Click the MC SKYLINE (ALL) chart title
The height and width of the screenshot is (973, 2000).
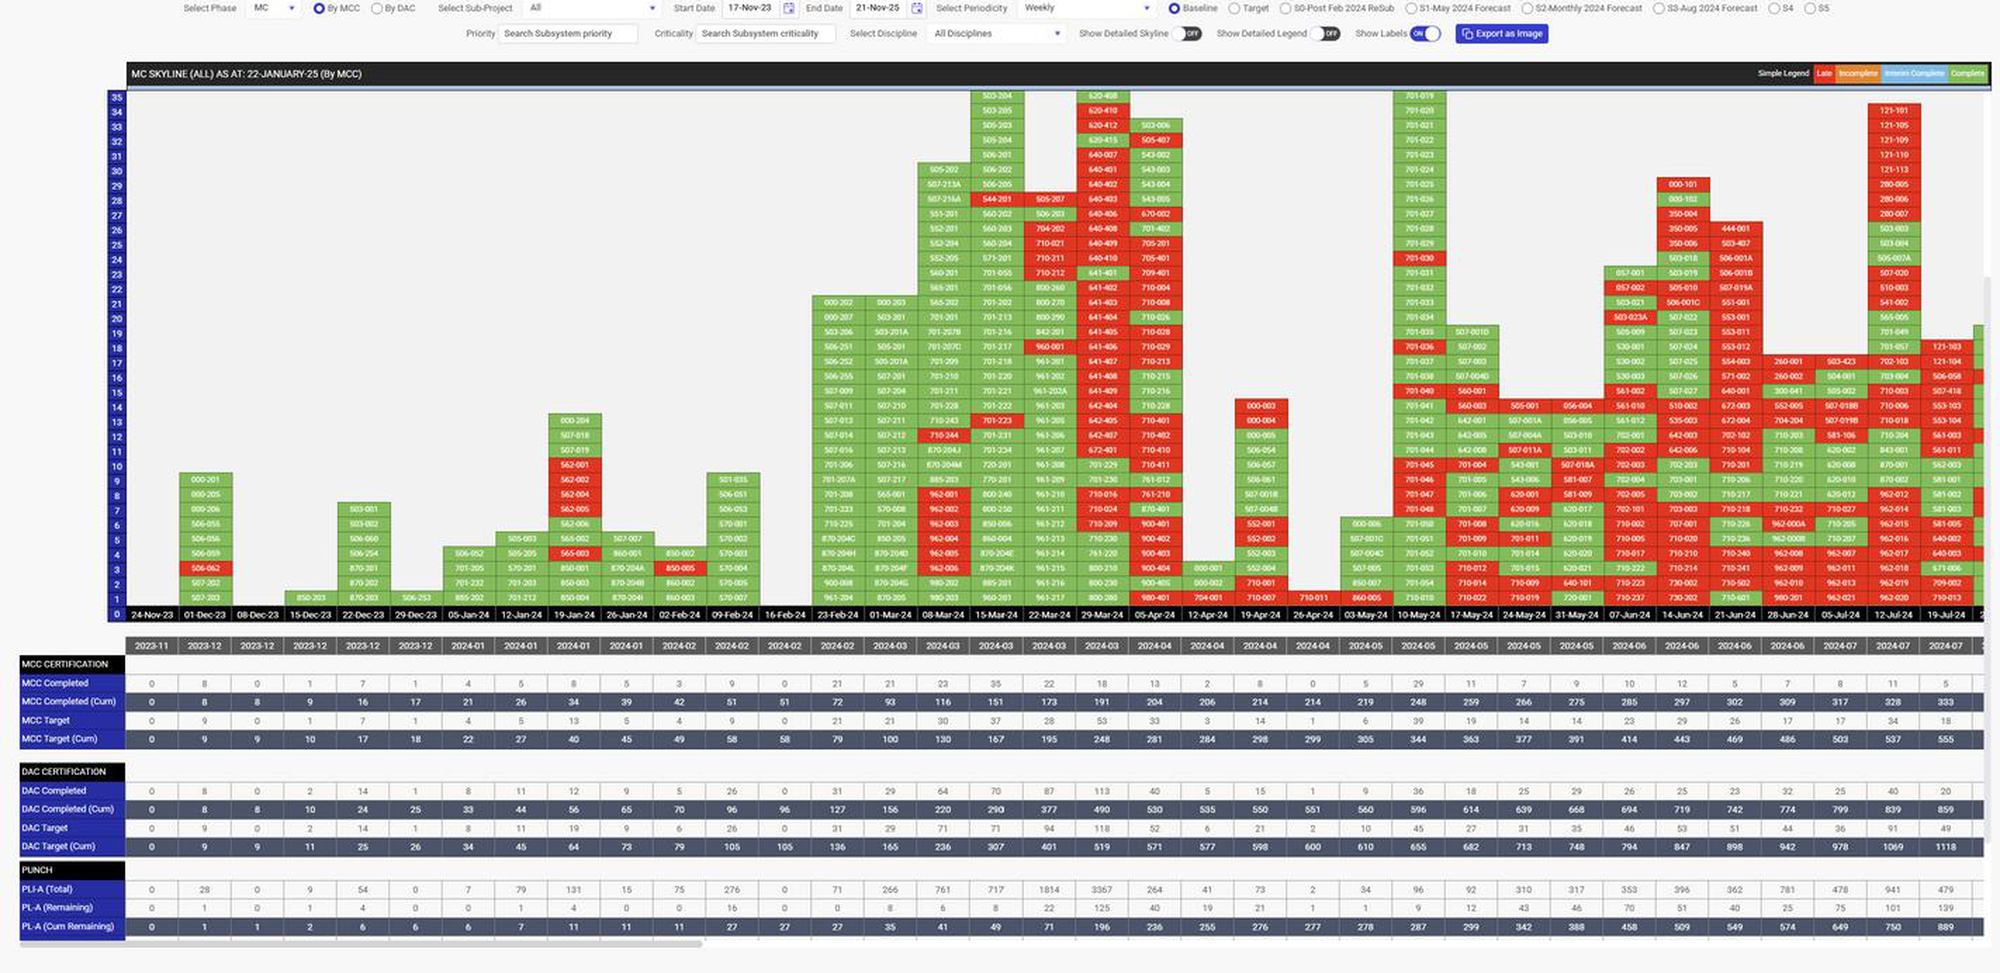(246, 74)
